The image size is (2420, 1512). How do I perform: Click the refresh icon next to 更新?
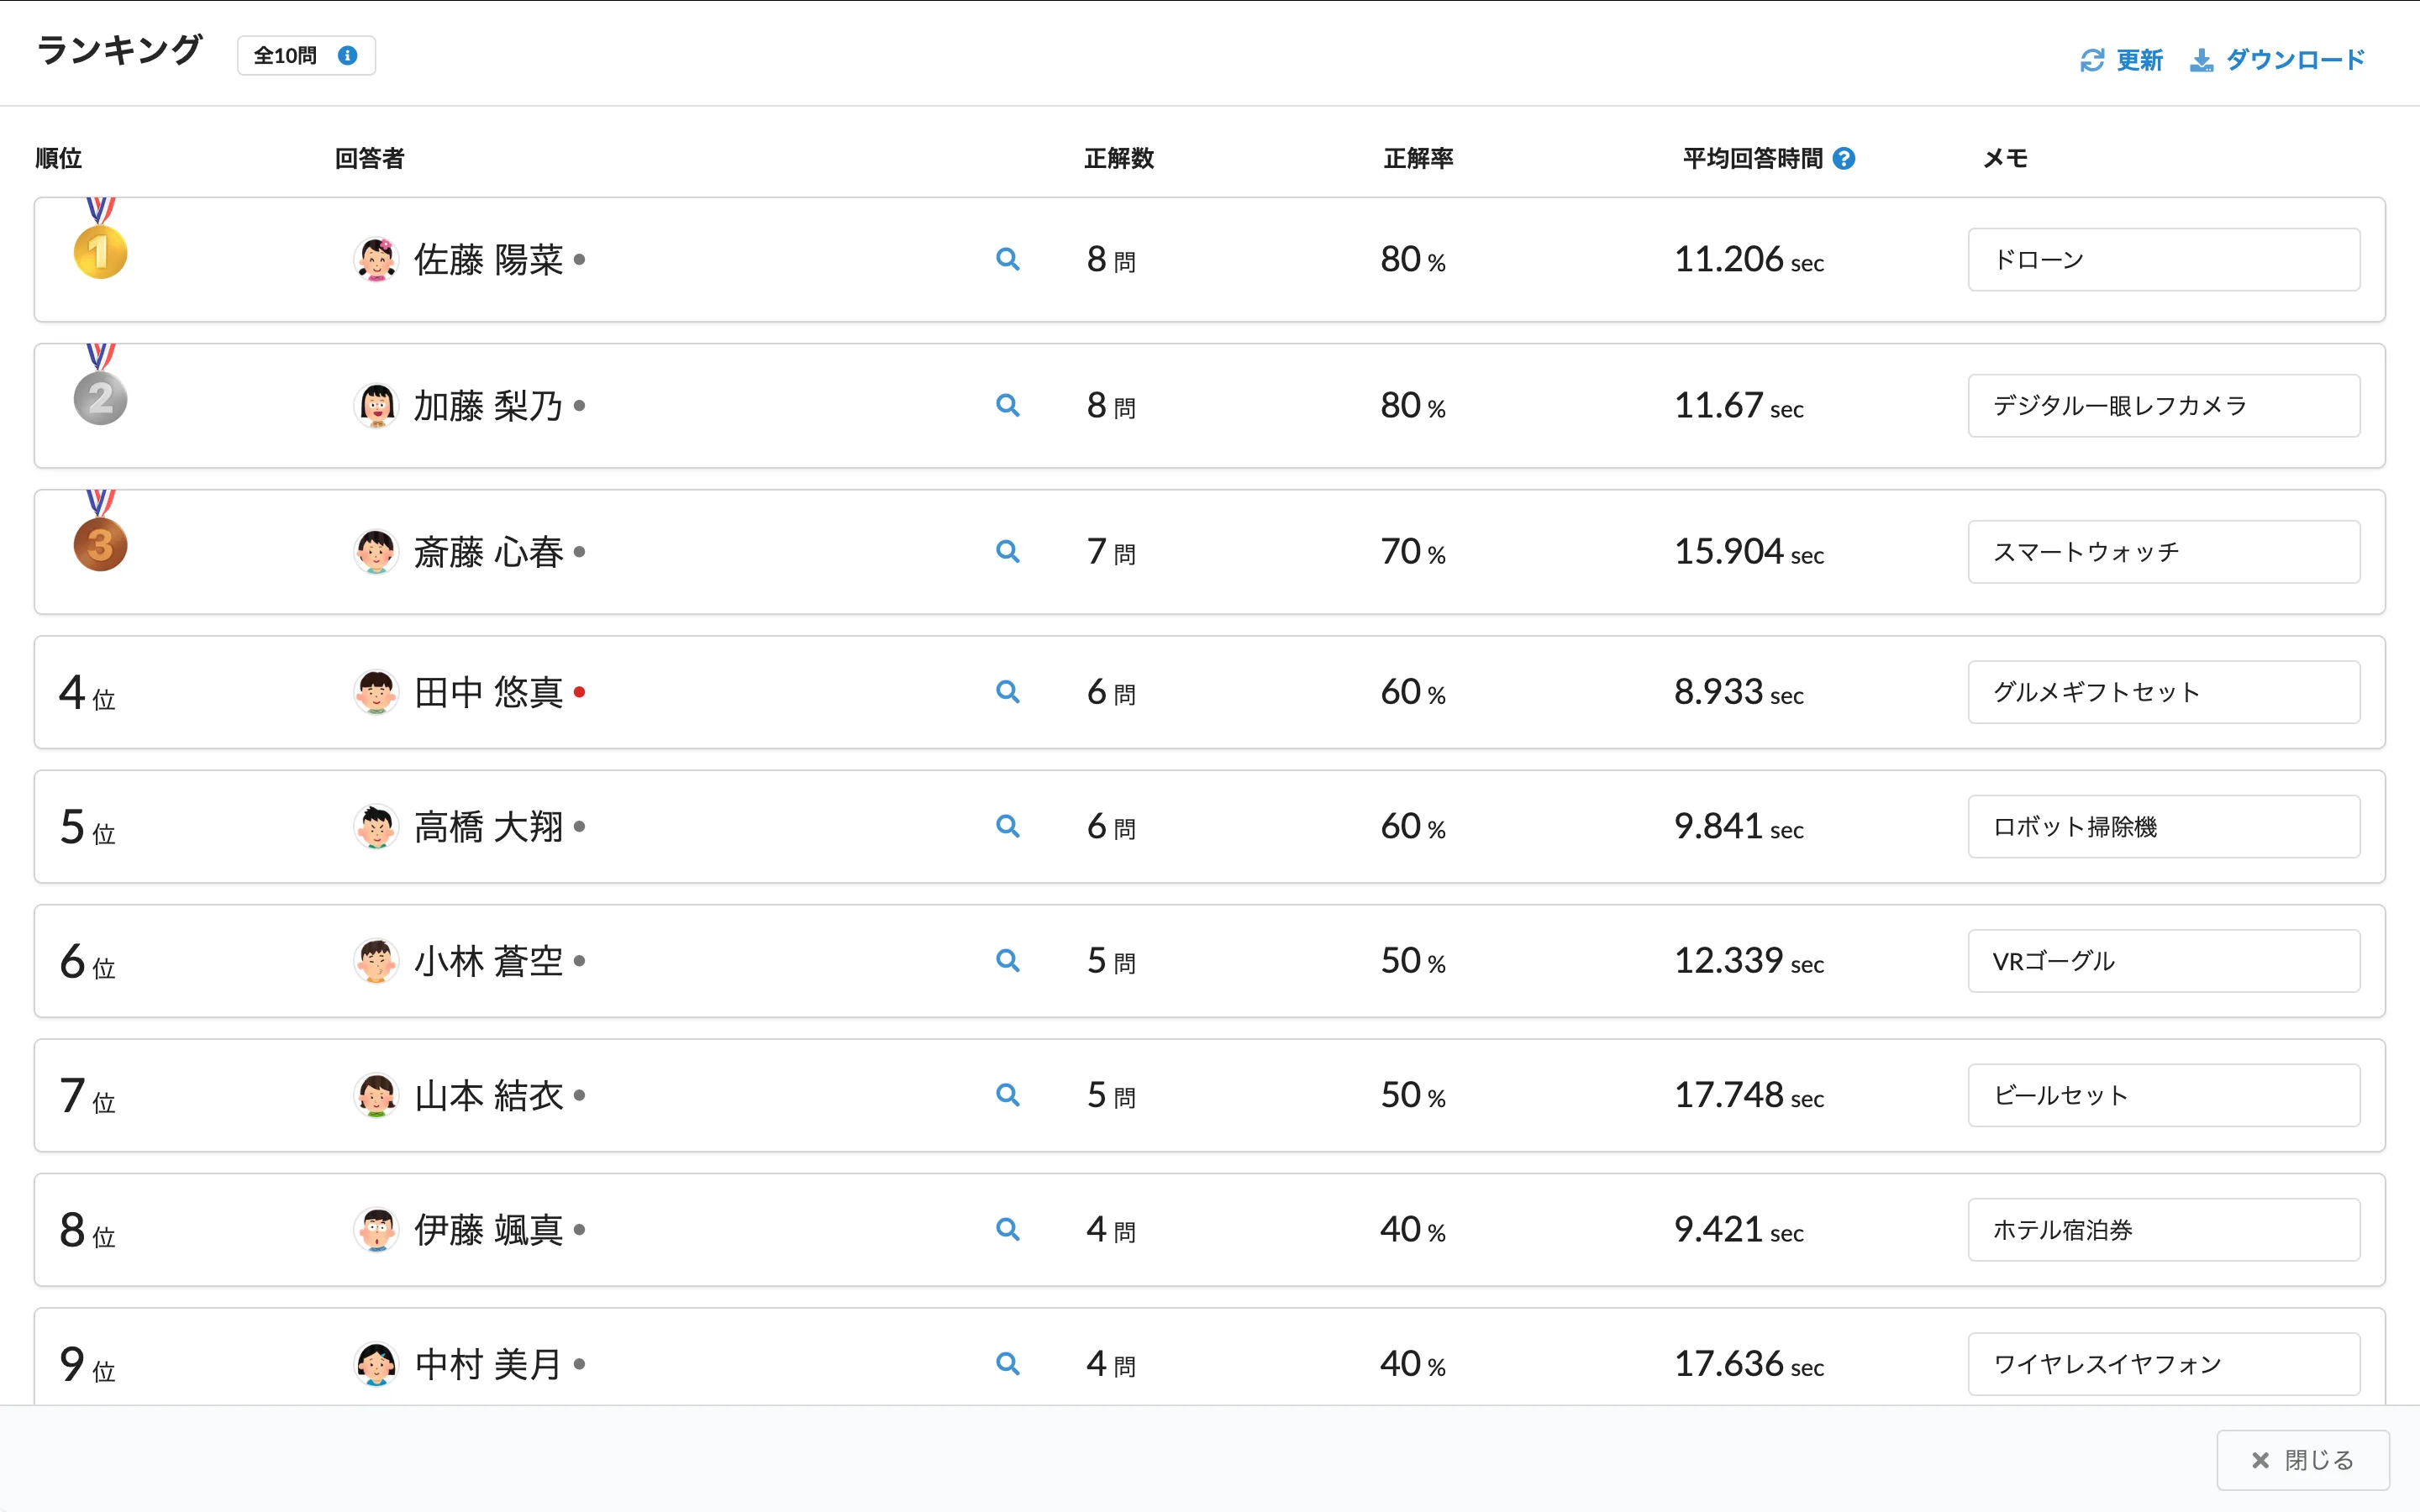click(x=2094, y=60)
